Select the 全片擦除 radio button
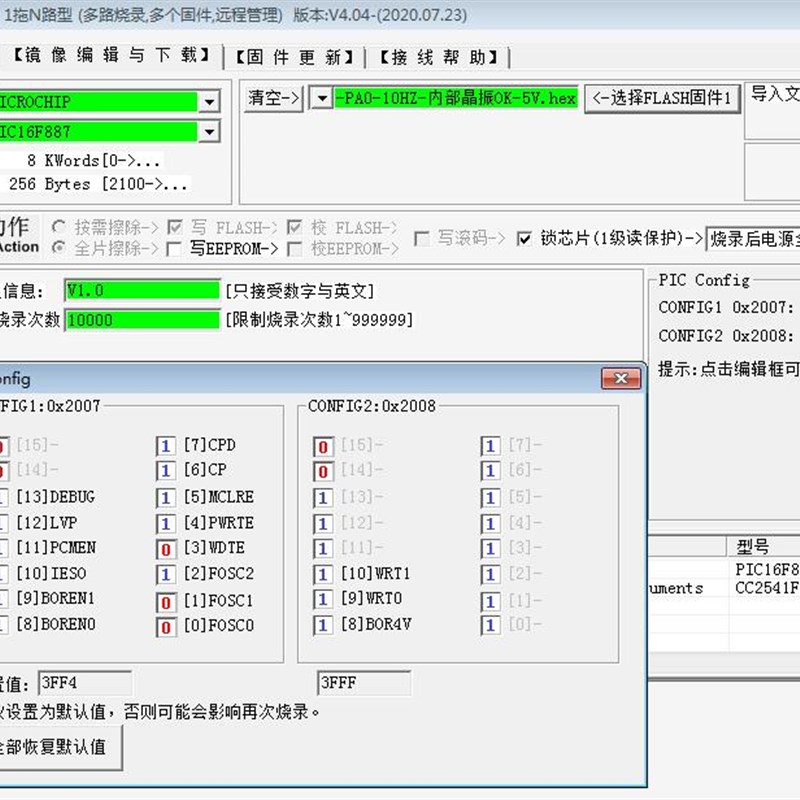Screen dimensions: 800x800 tap(59, 248)
